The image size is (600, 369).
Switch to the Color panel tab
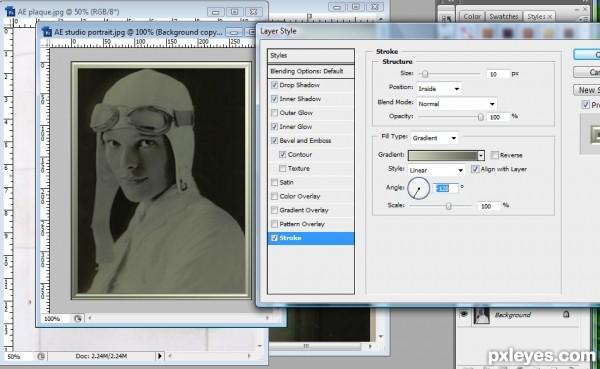tap(472, 16)
